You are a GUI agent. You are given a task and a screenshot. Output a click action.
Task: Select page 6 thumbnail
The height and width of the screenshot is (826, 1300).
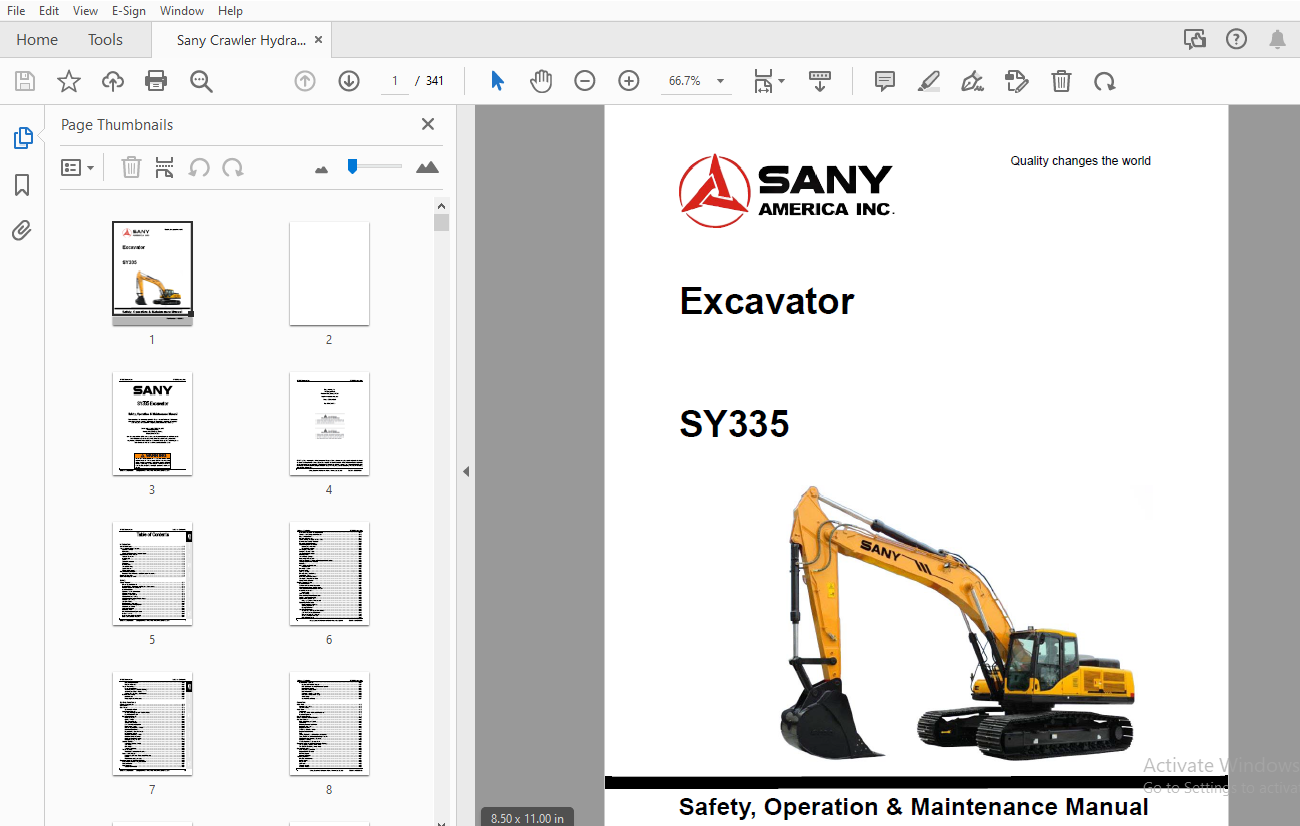pyautogui.click(x=329, y=574)
